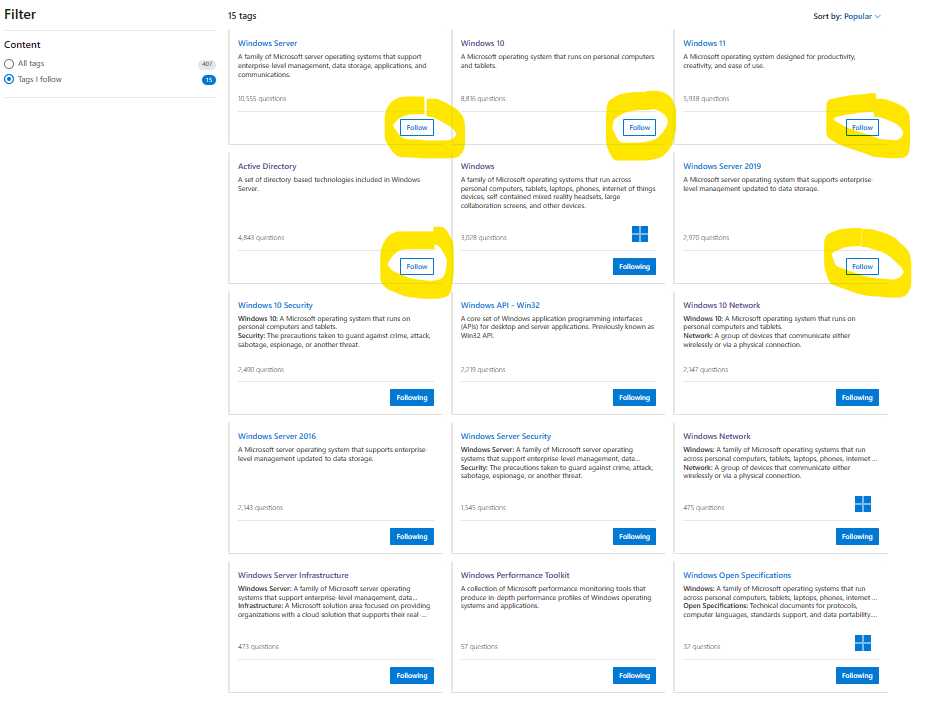Click the '10,555 questions' count on Windows Server
This screenshot has height=709, width=937.
(x=262, y=99)
